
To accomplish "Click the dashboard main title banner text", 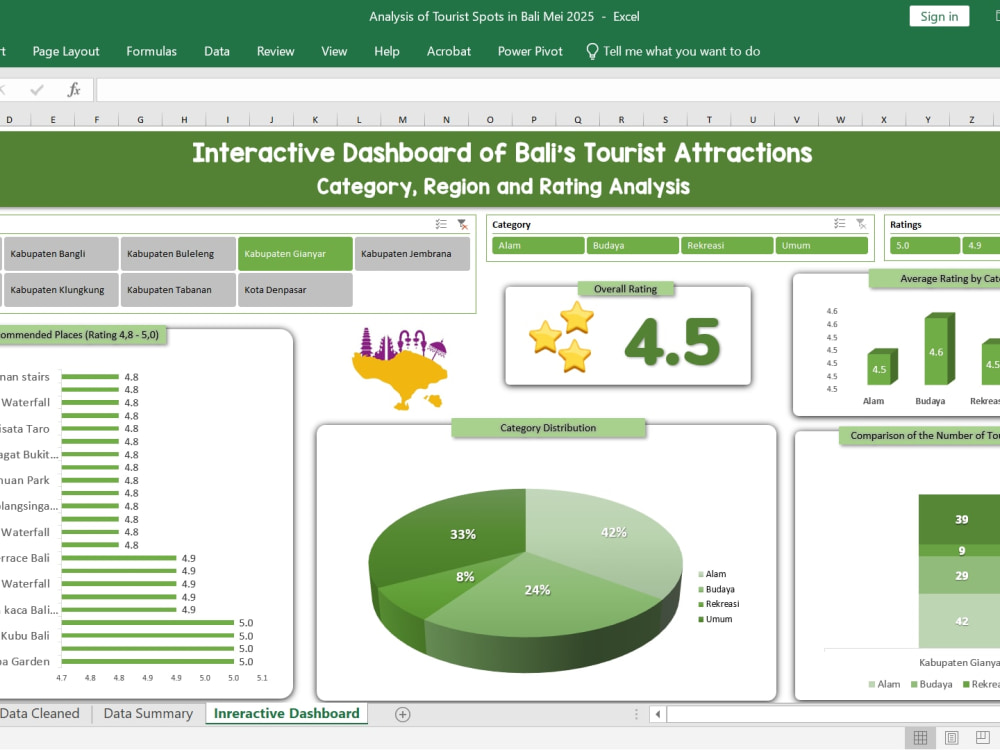I will 503,153.
